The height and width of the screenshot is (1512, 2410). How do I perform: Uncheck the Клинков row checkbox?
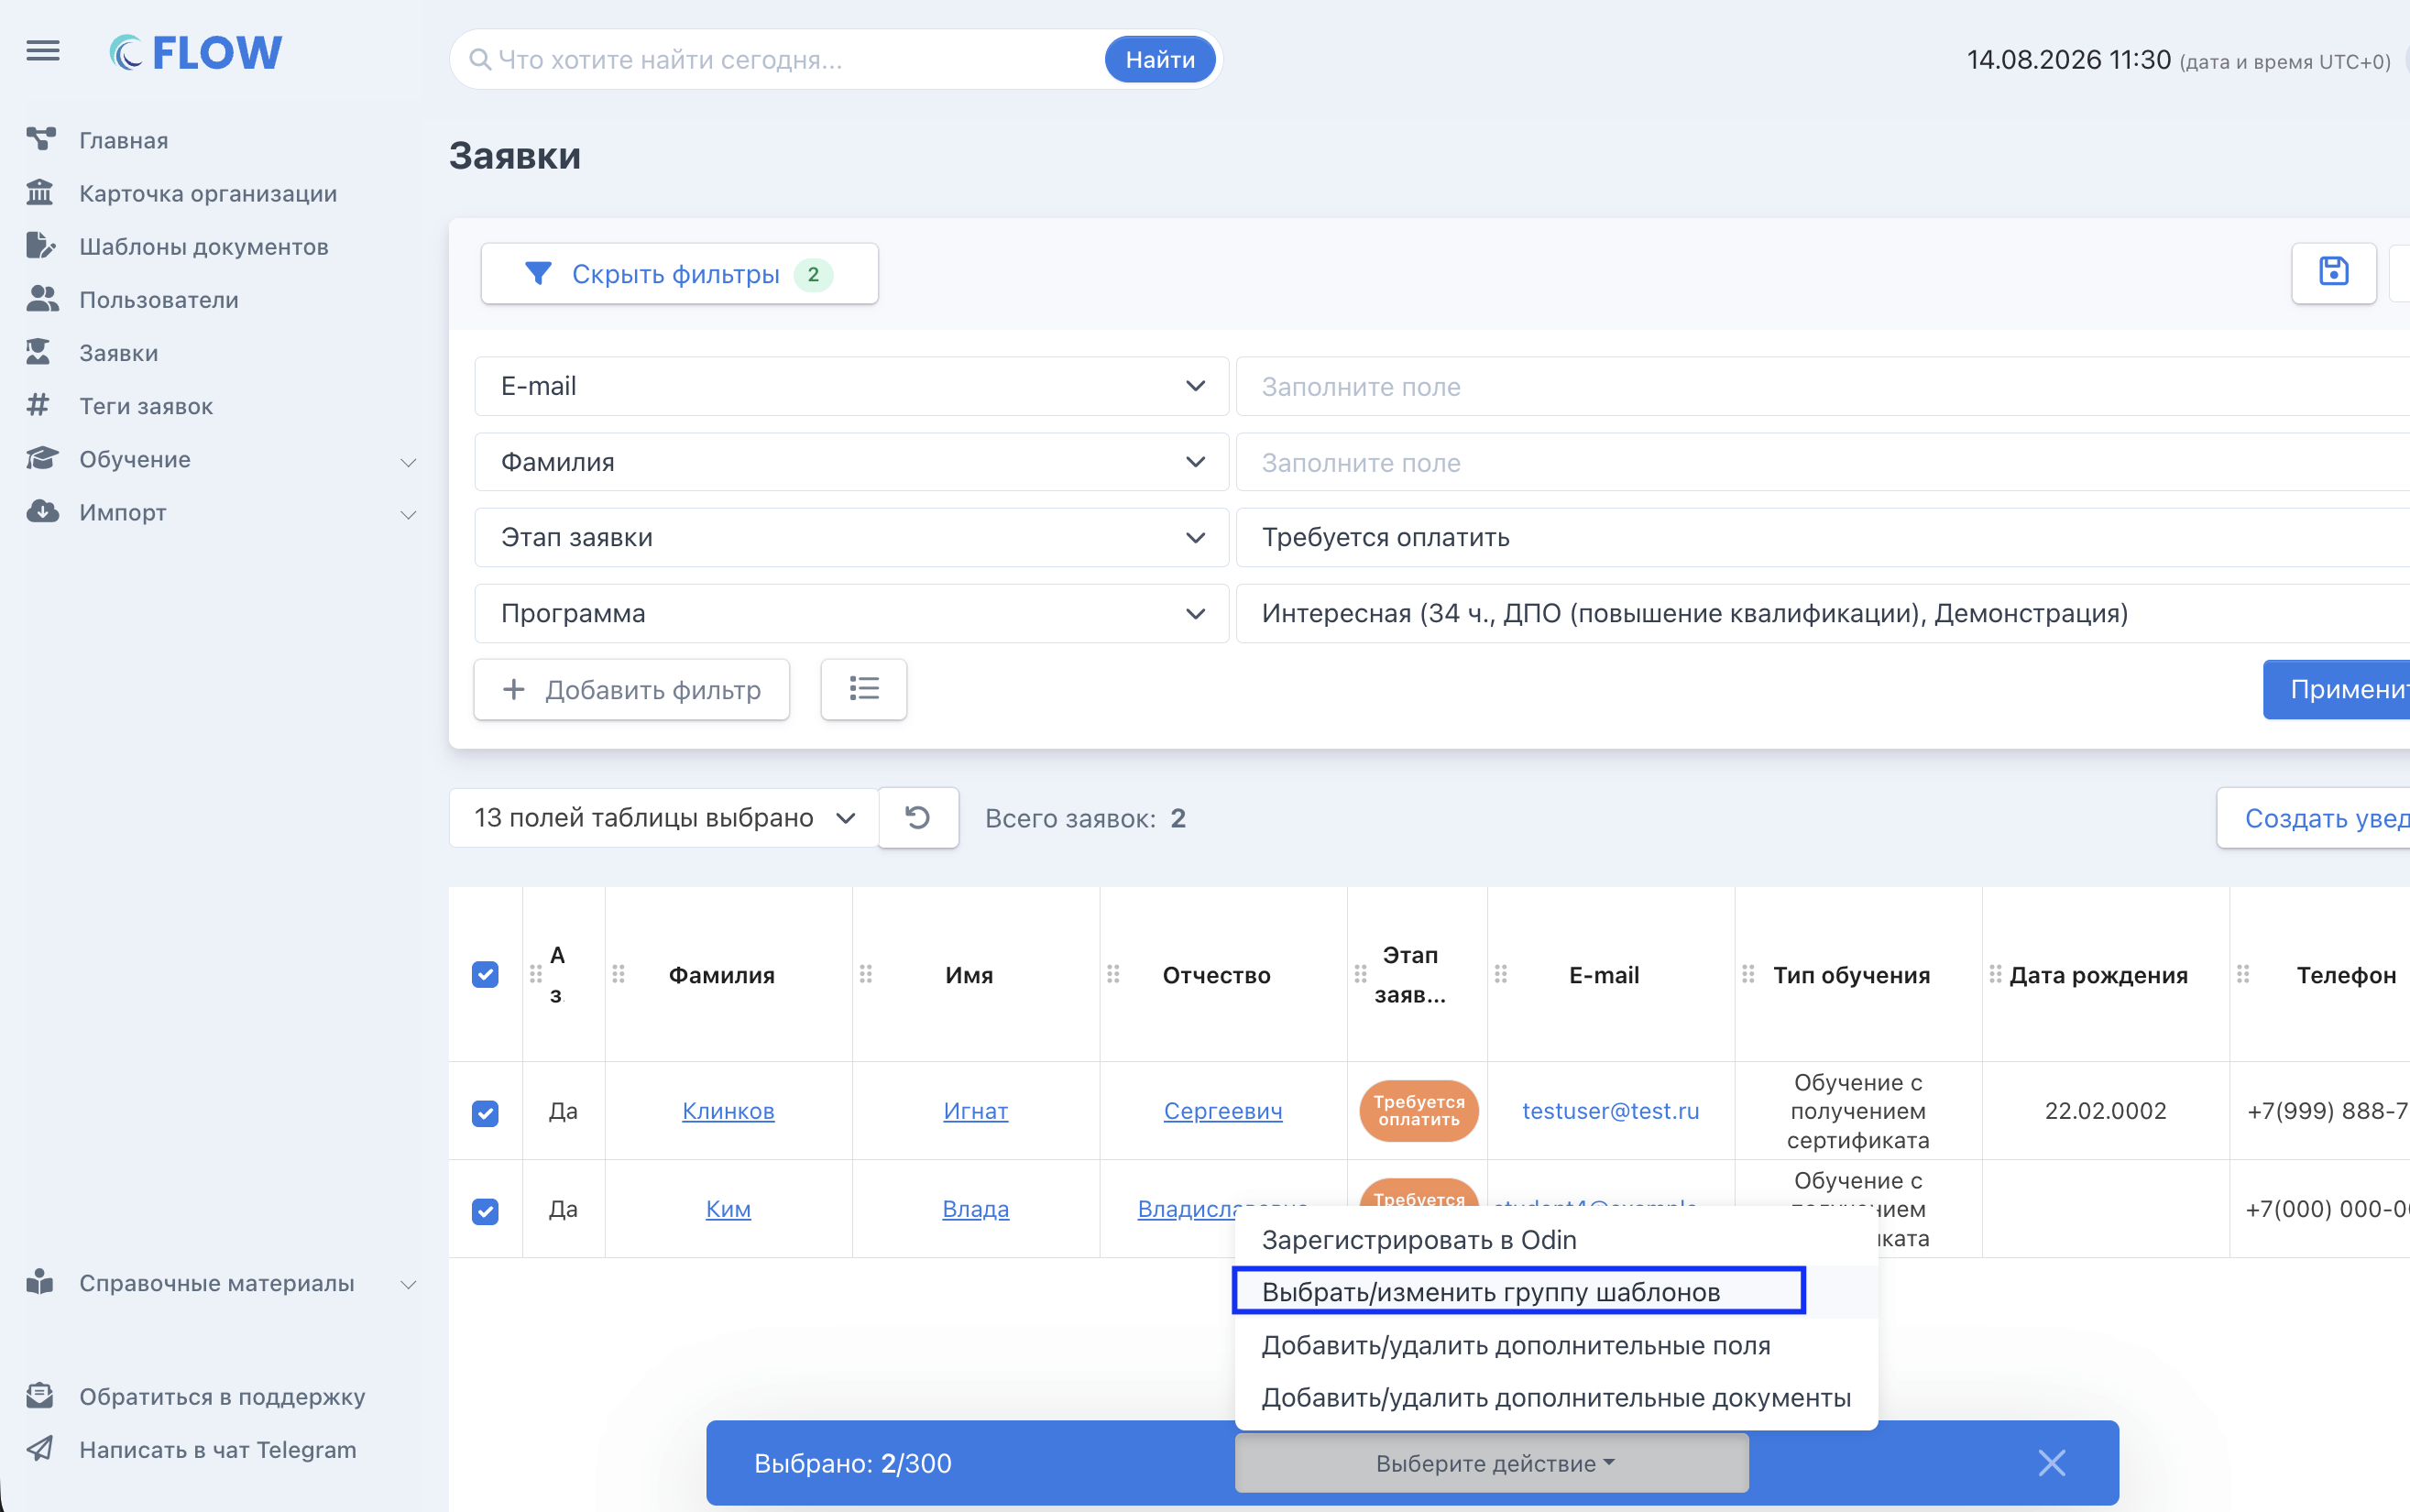click(x=485, y=1112)
